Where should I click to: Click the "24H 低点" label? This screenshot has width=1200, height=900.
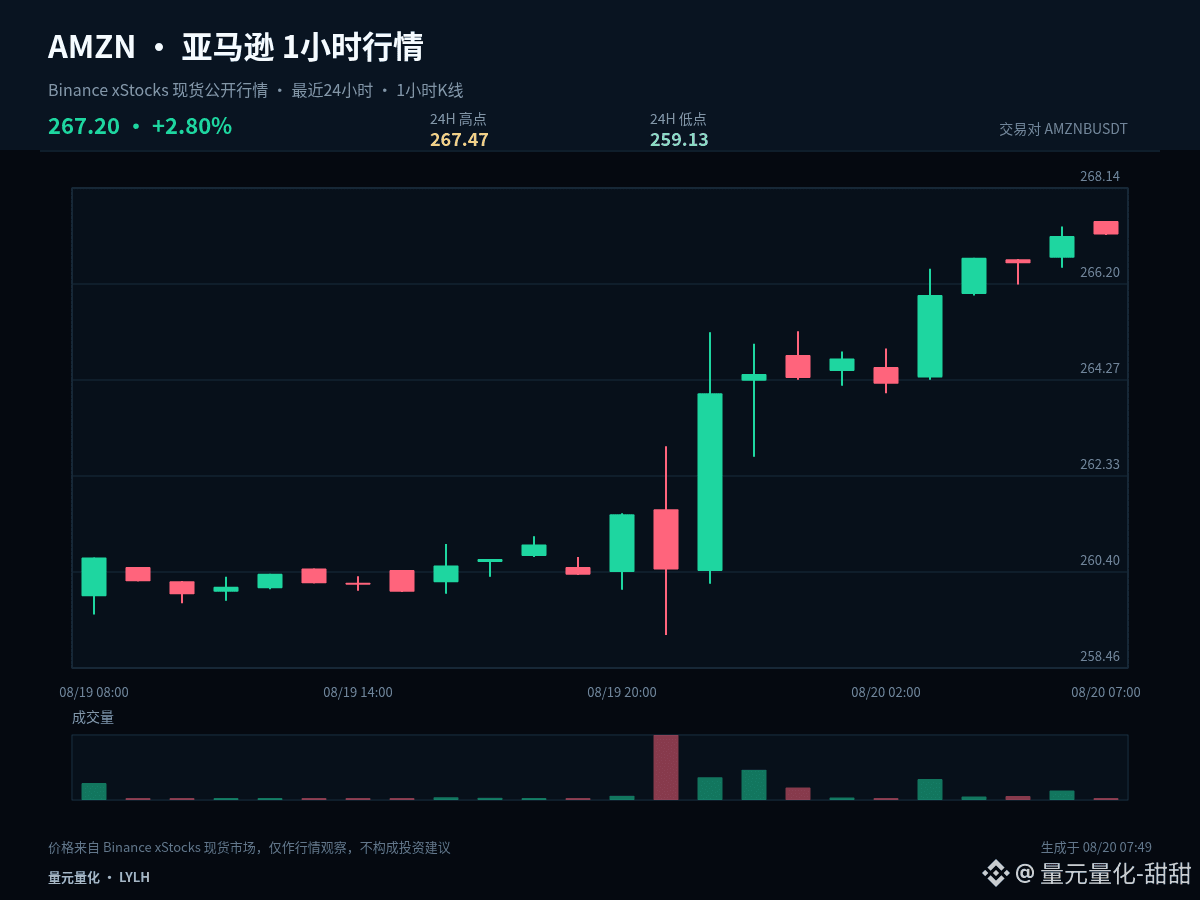coord(678,118)
